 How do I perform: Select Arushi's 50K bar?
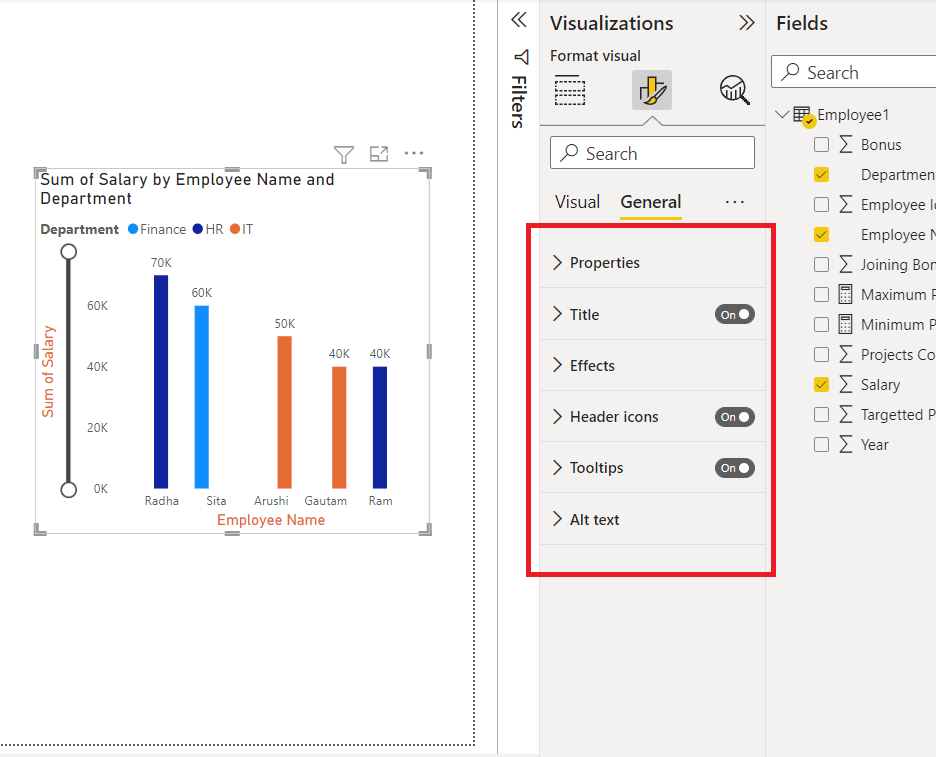(x=285, y=412)
